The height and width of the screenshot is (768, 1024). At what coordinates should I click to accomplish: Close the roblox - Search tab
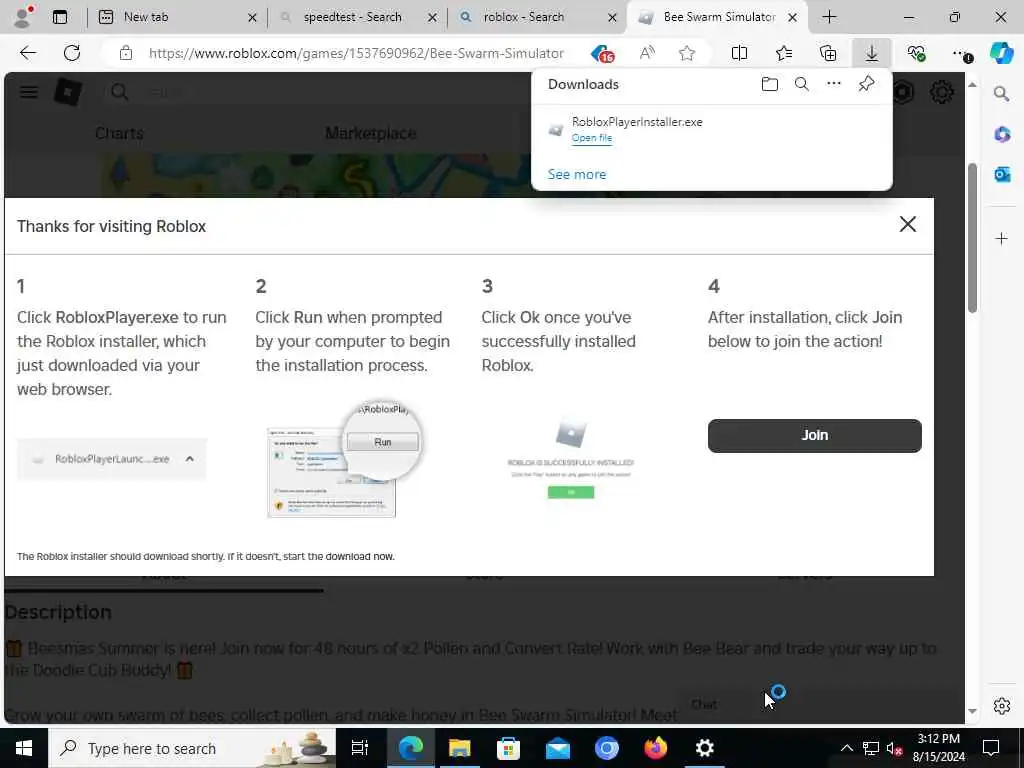[612, 18]
